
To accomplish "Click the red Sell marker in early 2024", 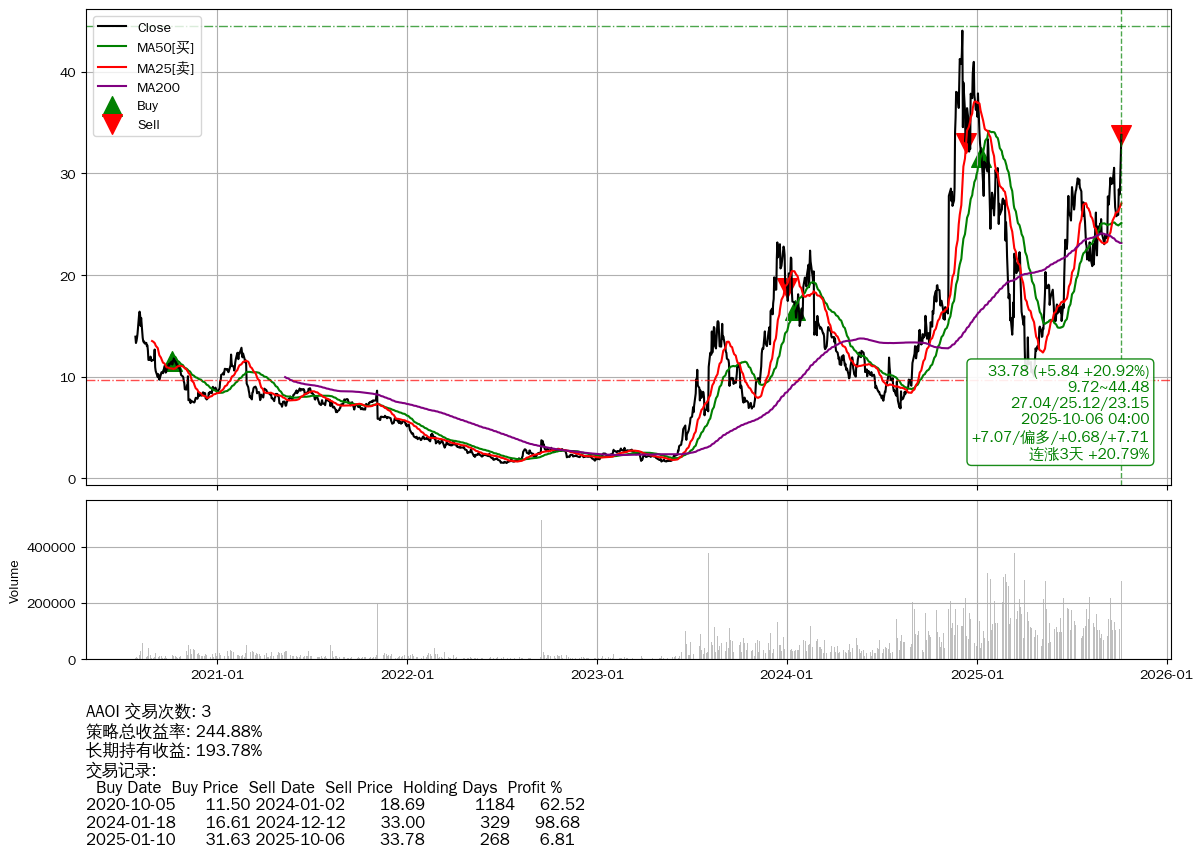I will [x=787, y=288].
